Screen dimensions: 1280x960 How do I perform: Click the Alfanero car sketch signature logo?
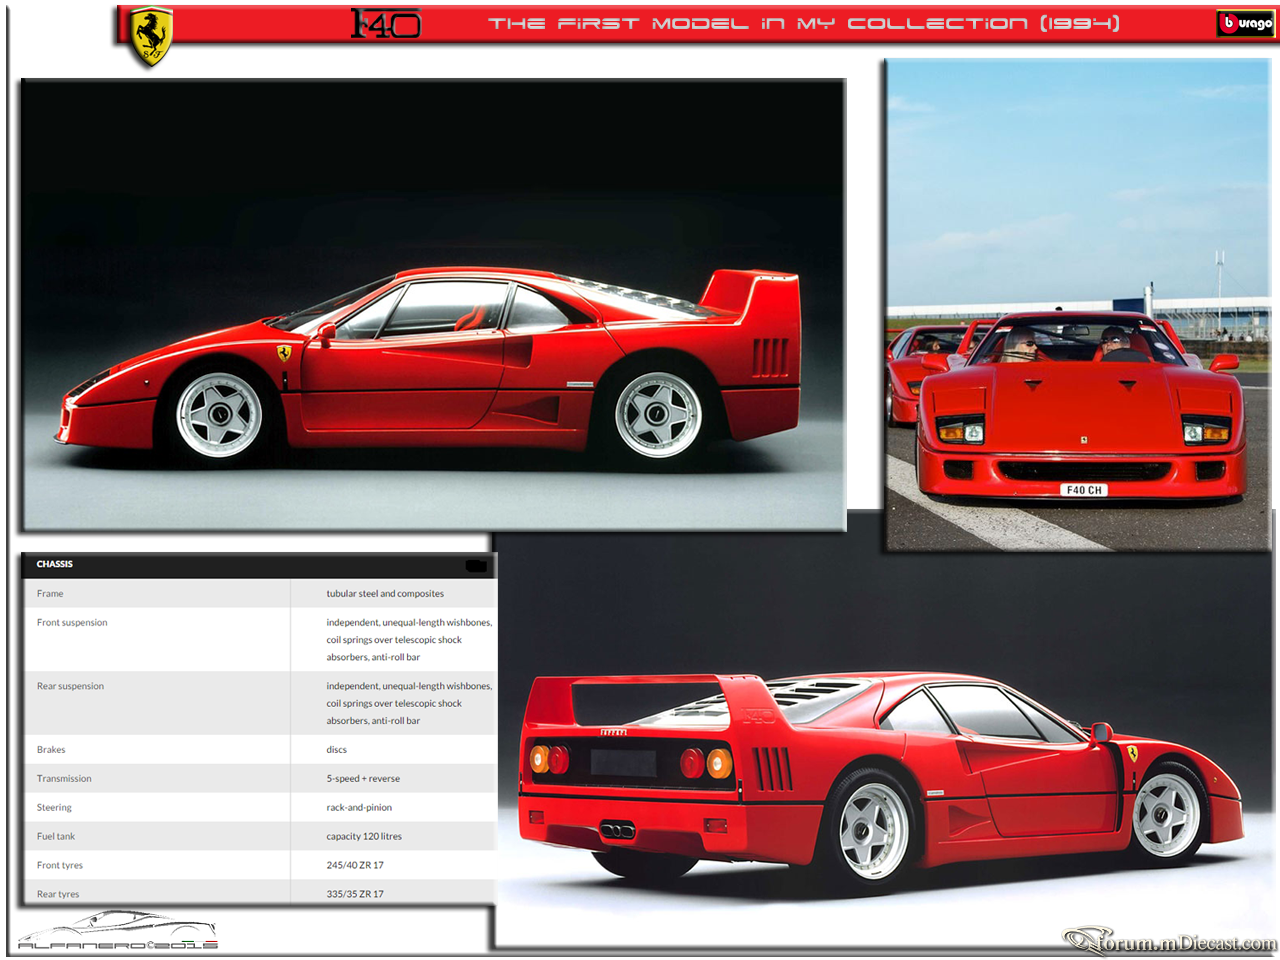tap(118, 930)
